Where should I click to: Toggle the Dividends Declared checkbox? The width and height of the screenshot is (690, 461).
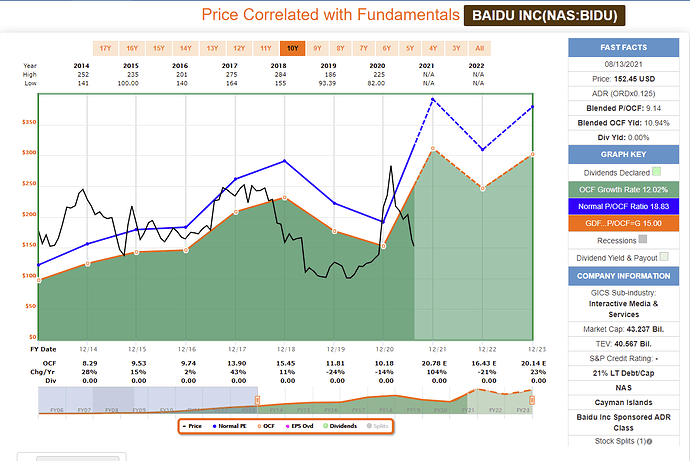click(x=656, y=172)
